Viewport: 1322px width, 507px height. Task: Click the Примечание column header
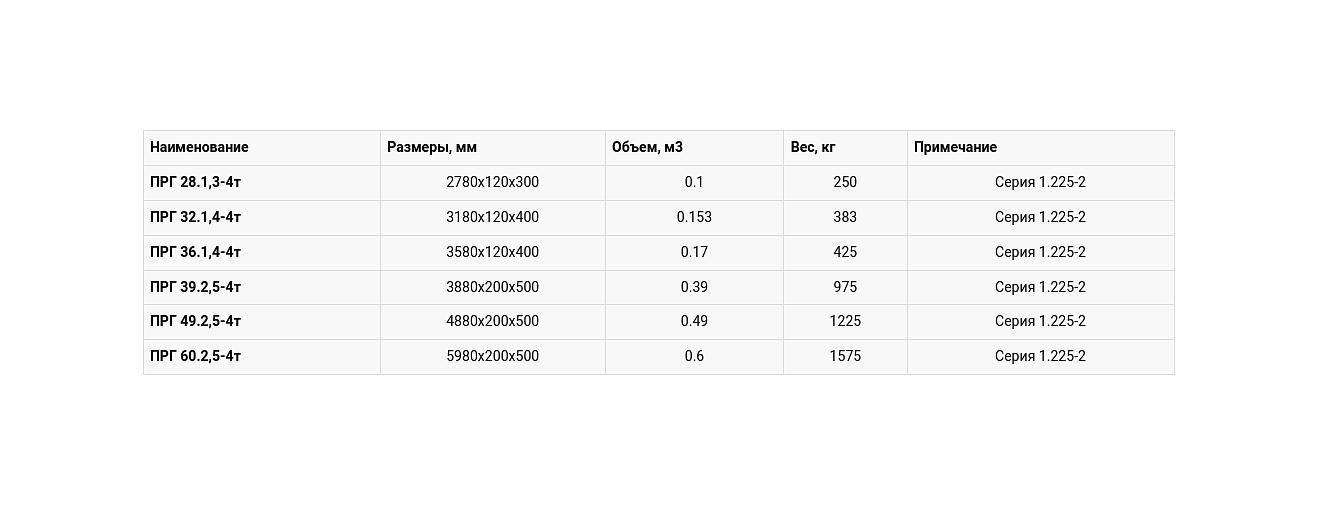tap(955, 147)
